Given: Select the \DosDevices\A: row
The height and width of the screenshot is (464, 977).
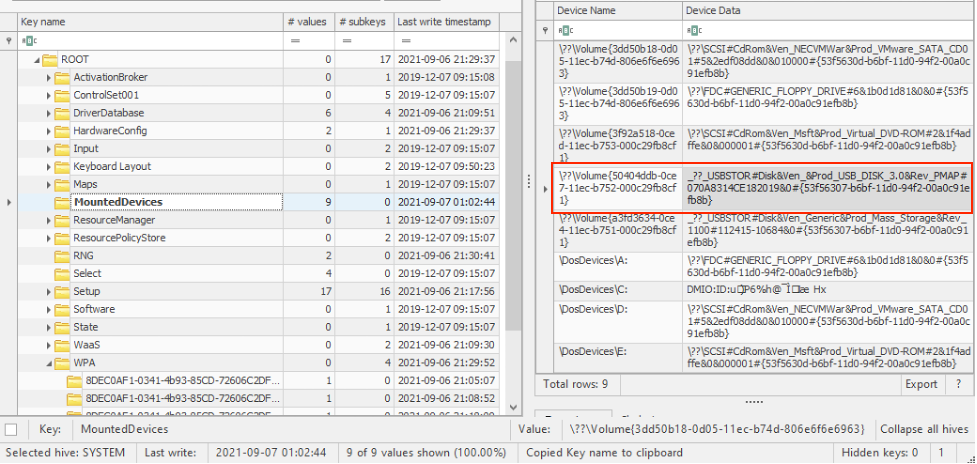Looking at the screenshot, I should [x=762, y=267].
